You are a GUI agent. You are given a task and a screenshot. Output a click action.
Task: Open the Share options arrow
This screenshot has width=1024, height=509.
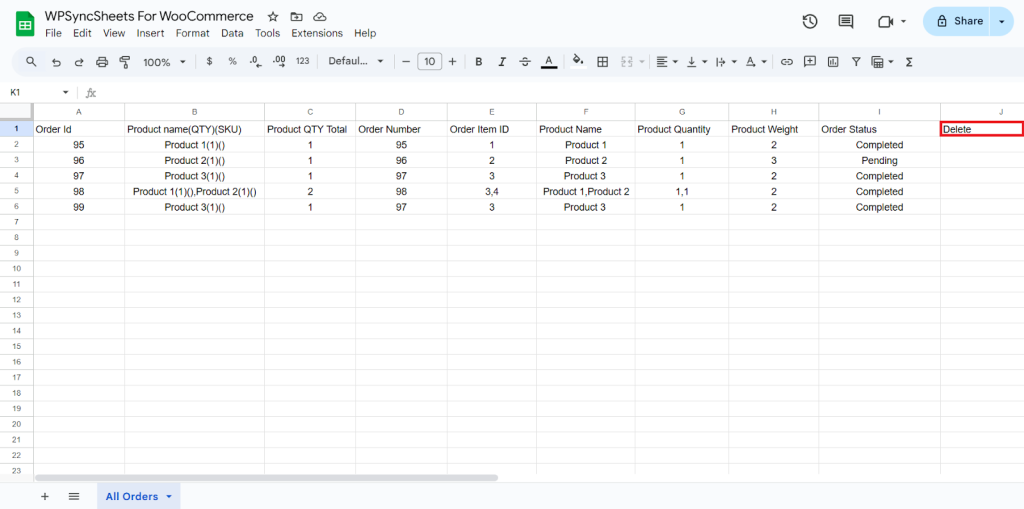1001,22
